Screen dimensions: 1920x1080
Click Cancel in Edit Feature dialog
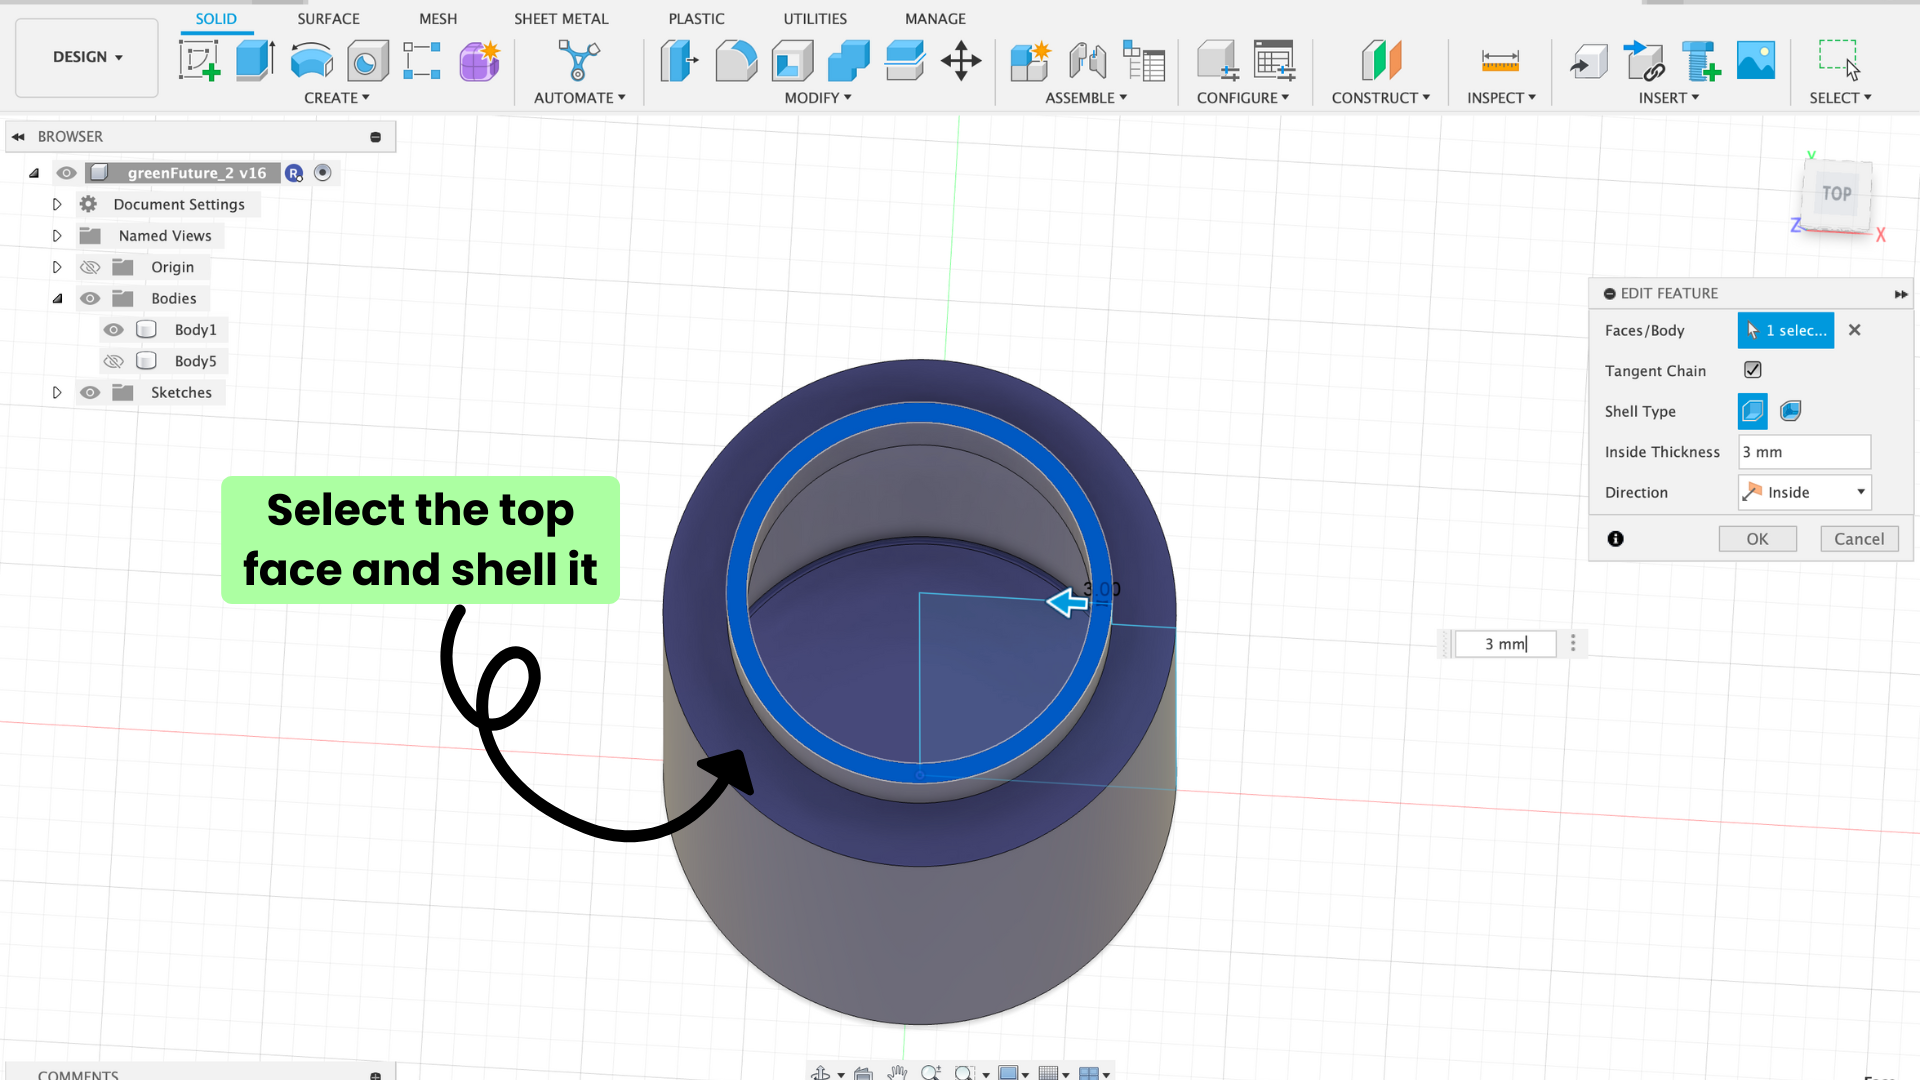(1859, 539)
